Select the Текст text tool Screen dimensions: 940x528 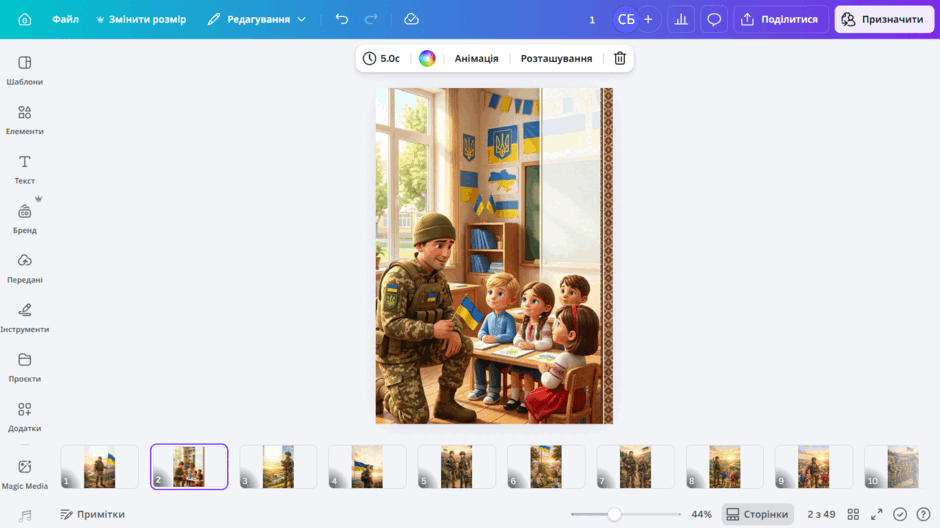[25, 170]
